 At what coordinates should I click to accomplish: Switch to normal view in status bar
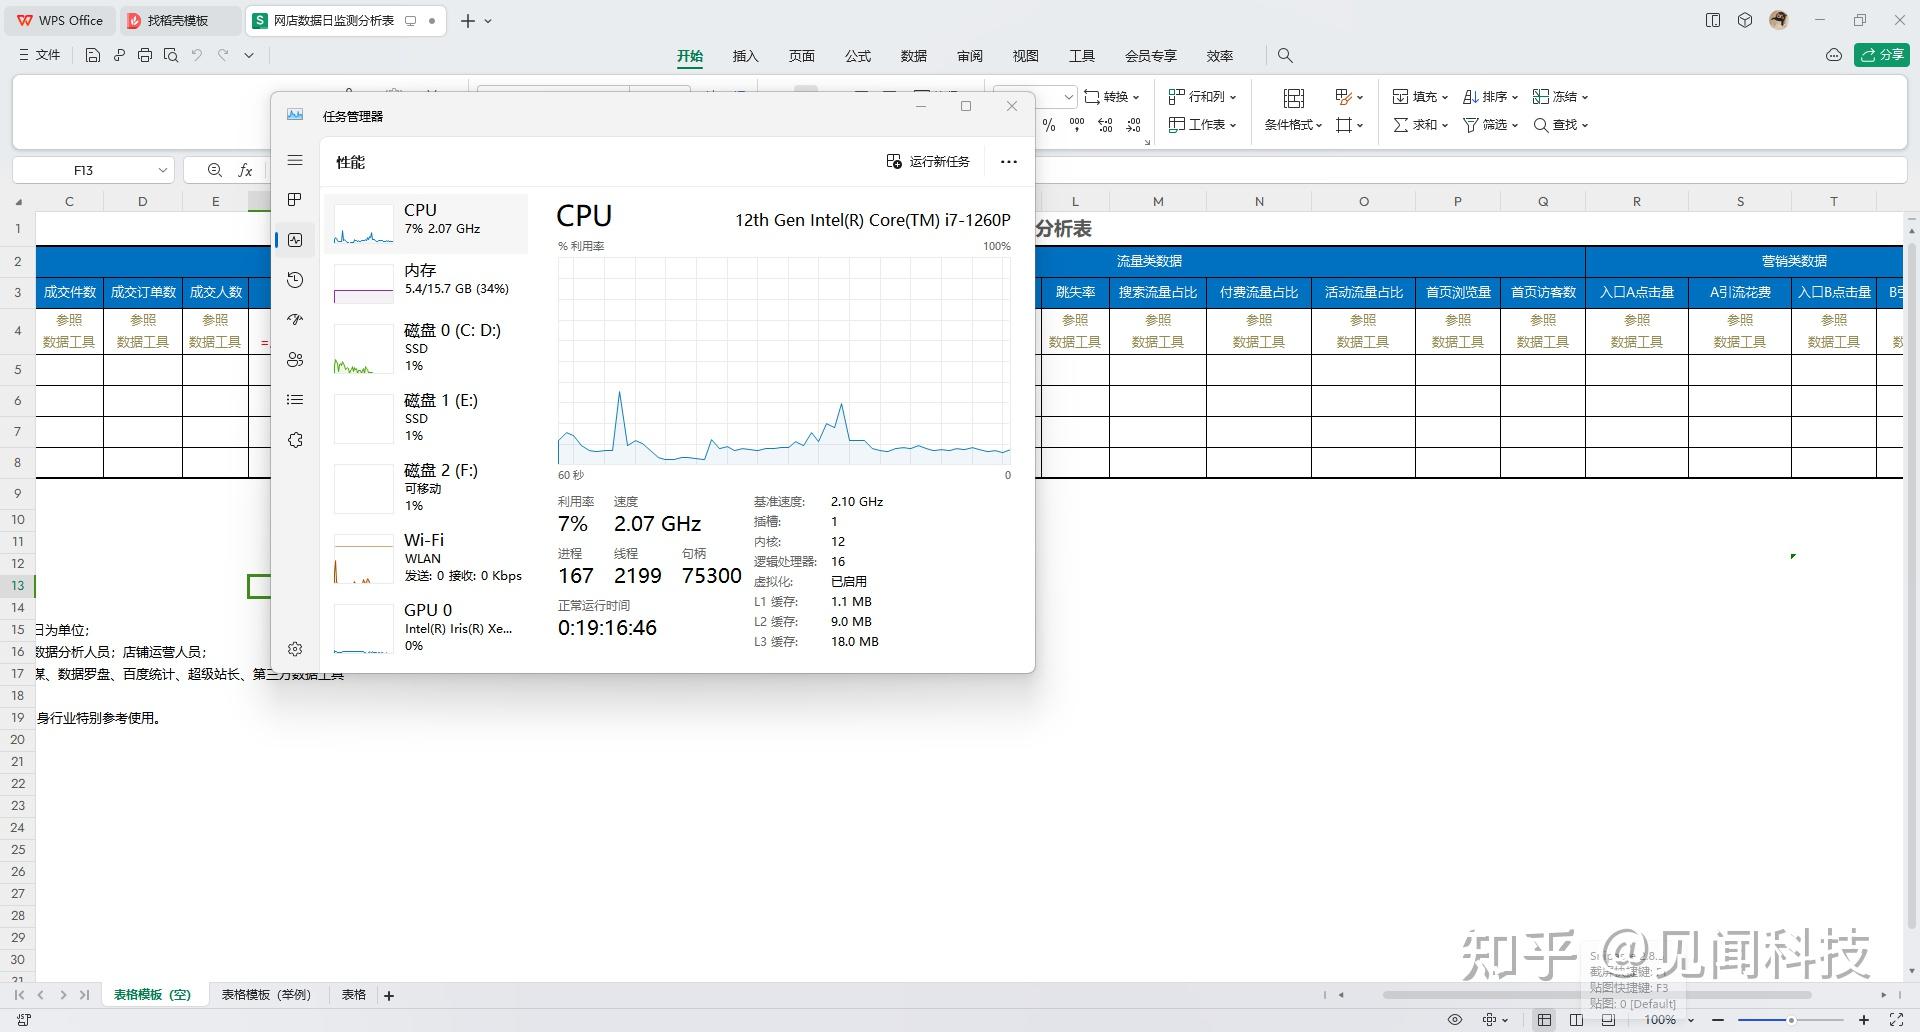[x=1545, y=1020]
